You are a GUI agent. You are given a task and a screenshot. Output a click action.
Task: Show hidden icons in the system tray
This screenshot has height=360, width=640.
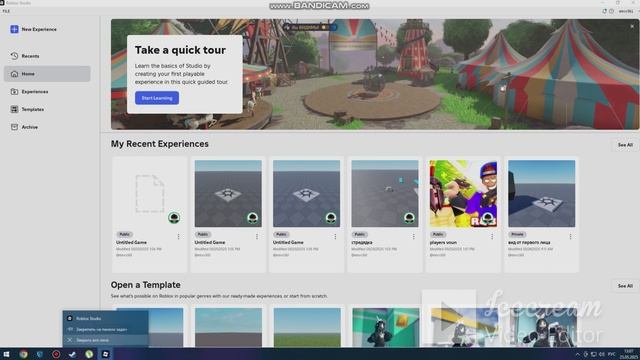tap(578, 354)
